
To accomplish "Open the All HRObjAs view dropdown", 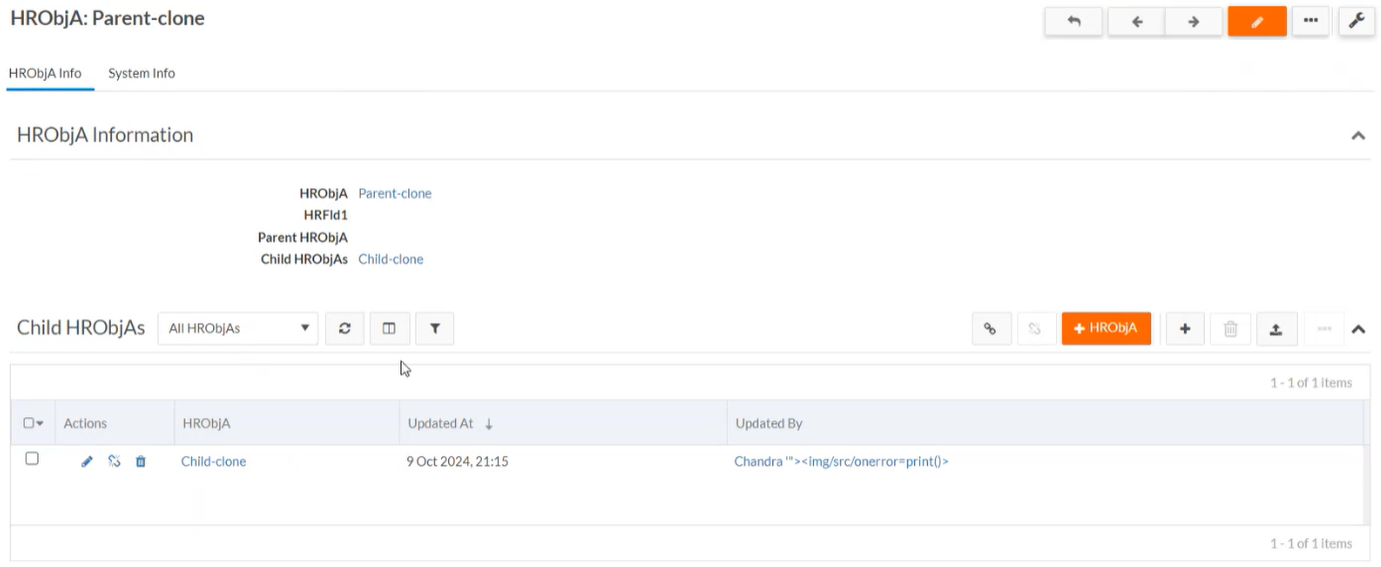I will click(x=237, y=328).
